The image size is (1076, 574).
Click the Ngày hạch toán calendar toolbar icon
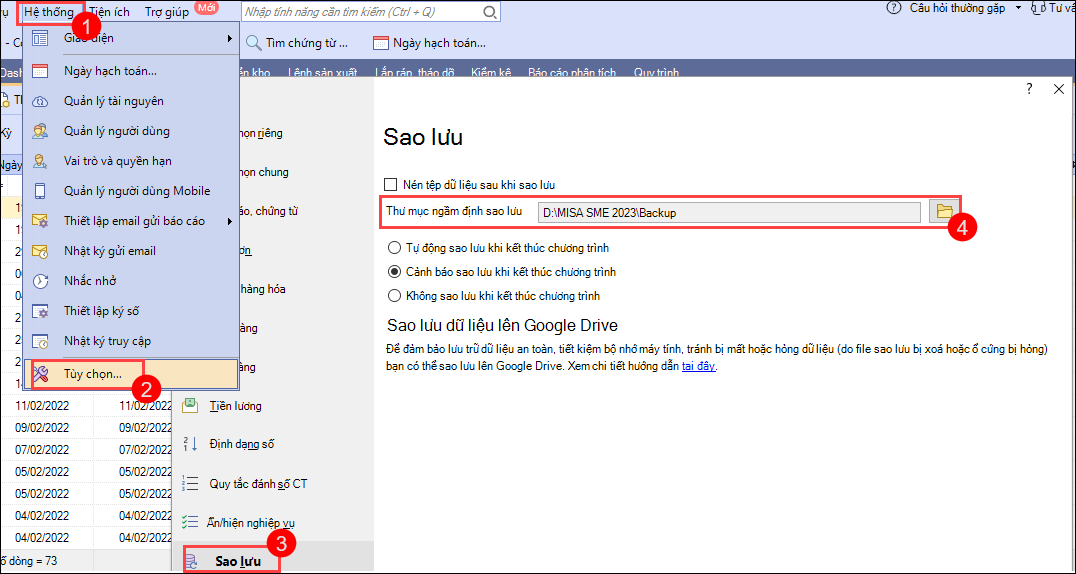[x=380, y=43]
